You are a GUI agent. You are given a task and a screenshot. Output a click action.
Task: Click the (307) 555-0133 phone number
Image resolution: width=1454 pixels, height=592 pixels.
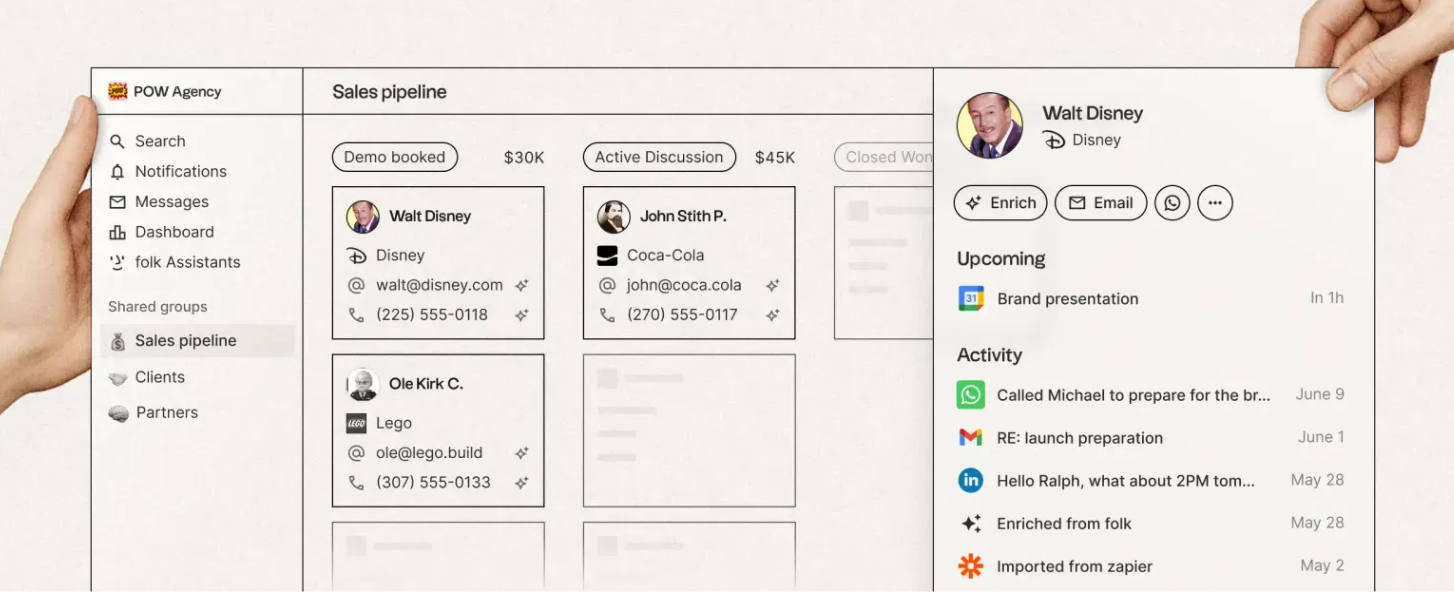[434, 482]
